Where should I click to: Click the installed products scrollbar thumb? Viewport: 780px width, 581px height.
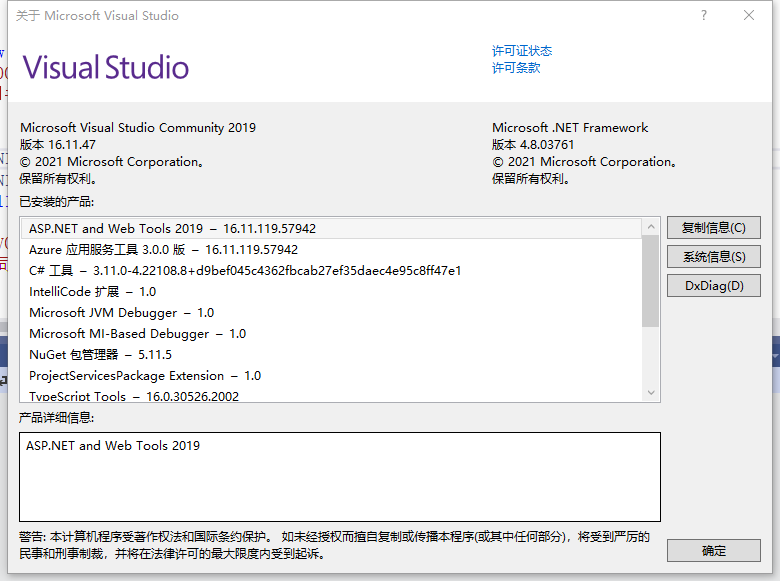(651, 281)
